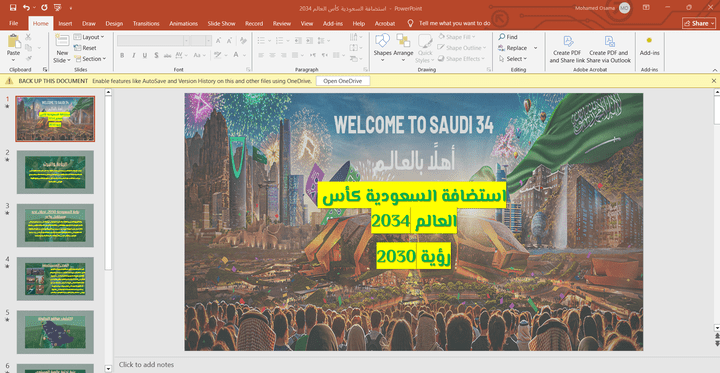Screen dimensions: 720x373
Task: Click the notes area to add notes
Action: [146, 365]
